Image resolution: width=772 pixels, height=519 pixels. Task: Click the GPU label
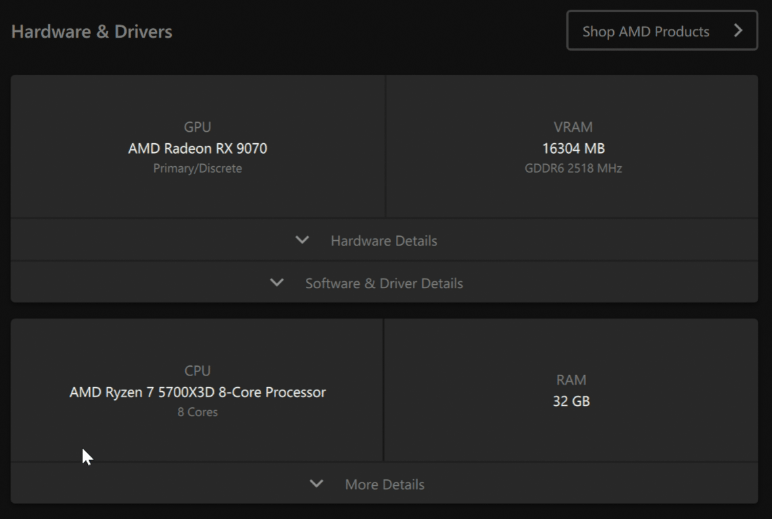197,127
